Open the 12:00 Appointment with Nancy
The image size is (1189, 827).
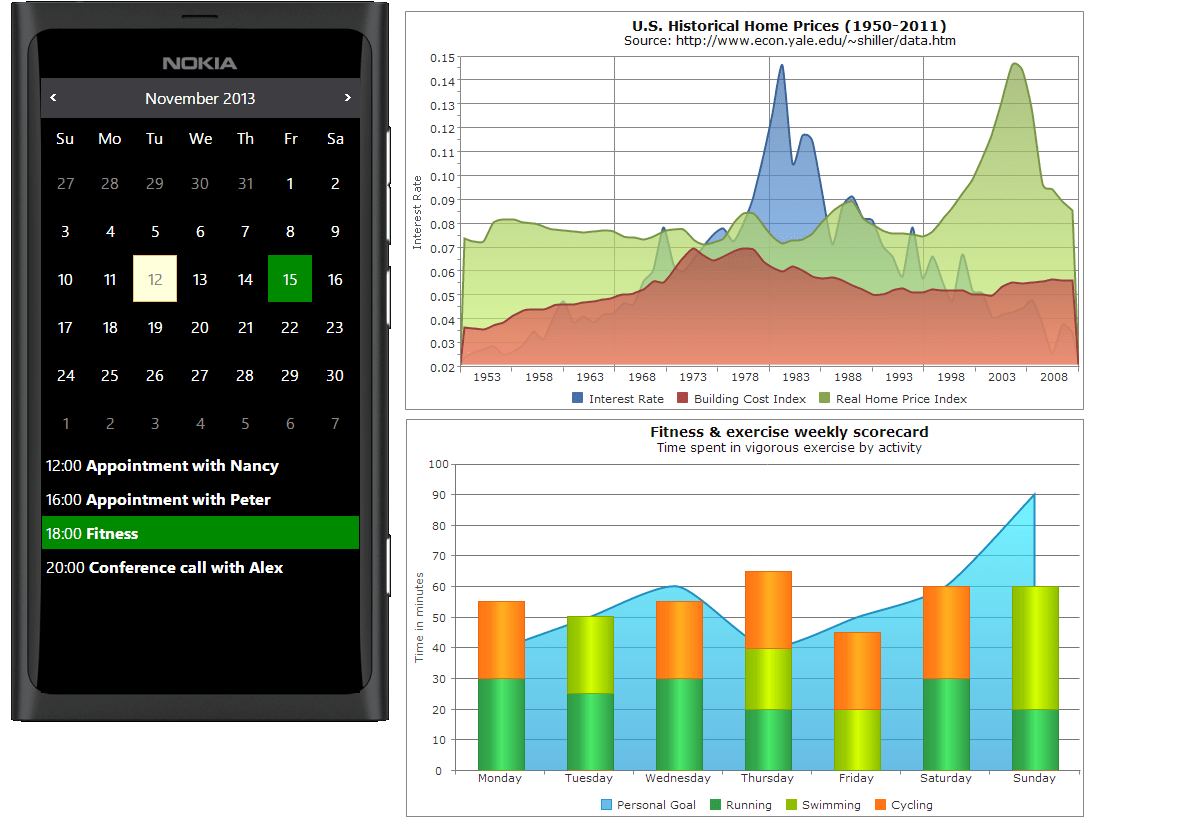[x=162, y=465]
